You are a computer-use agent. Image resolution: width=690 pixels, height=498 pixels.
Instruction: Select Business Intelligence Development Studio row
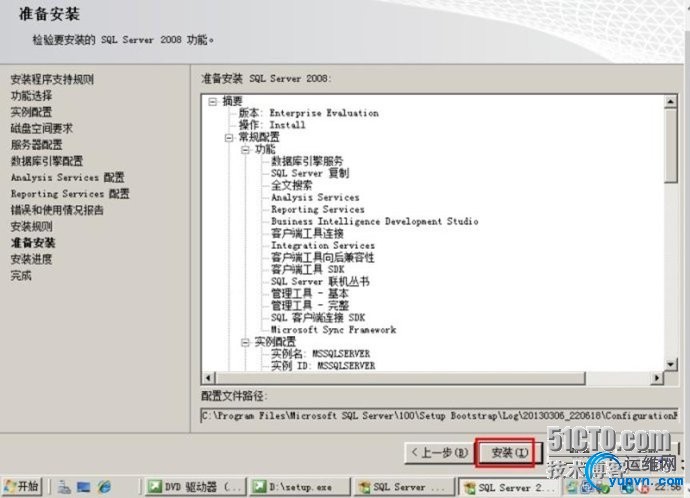coord(375,221)
